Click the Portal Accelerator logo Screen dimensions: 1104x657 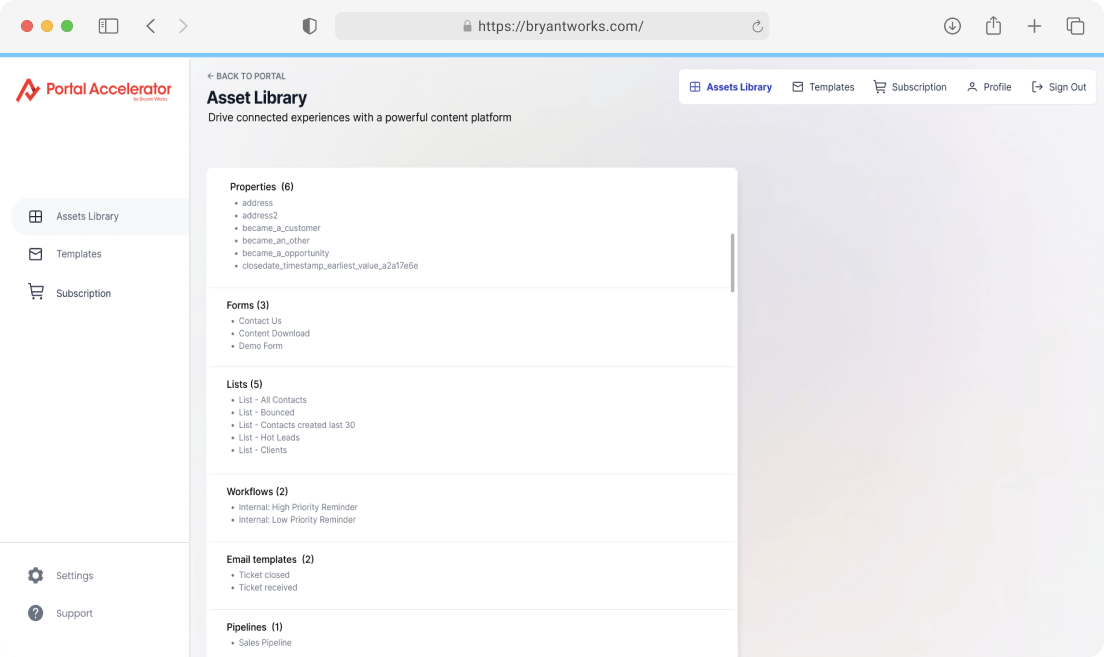pos(94,90)
